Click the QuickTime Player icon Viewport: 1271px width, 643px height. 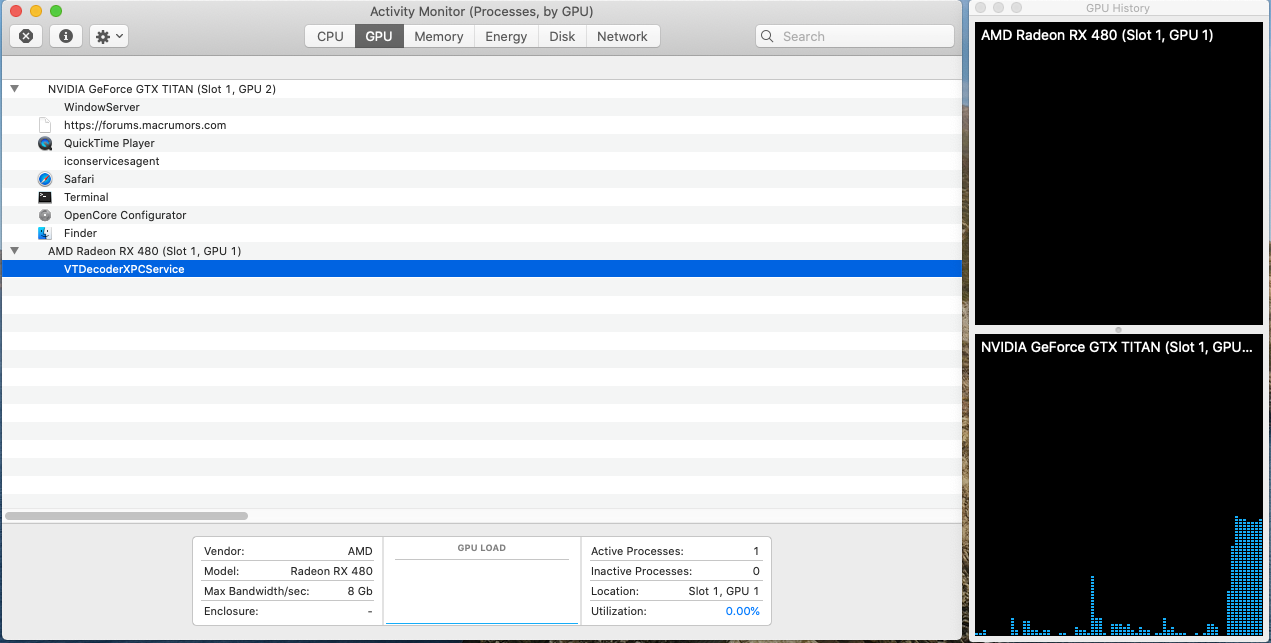(44, 143)
